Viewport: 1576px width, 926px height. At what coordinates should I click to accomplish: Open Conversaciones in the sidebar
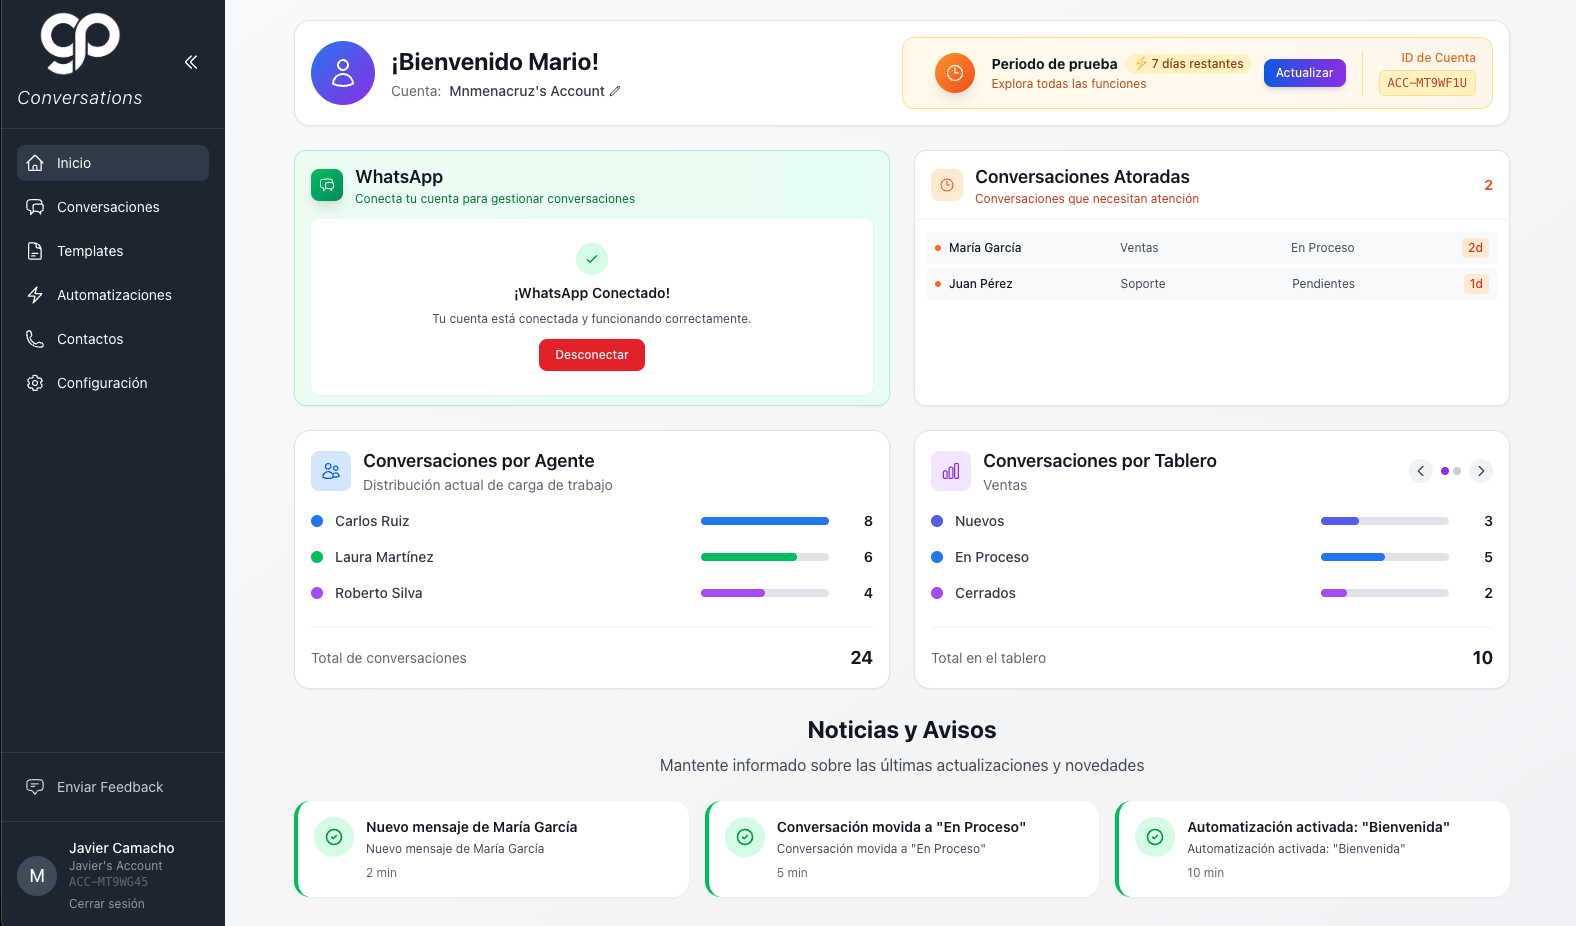tap(113, 207)
